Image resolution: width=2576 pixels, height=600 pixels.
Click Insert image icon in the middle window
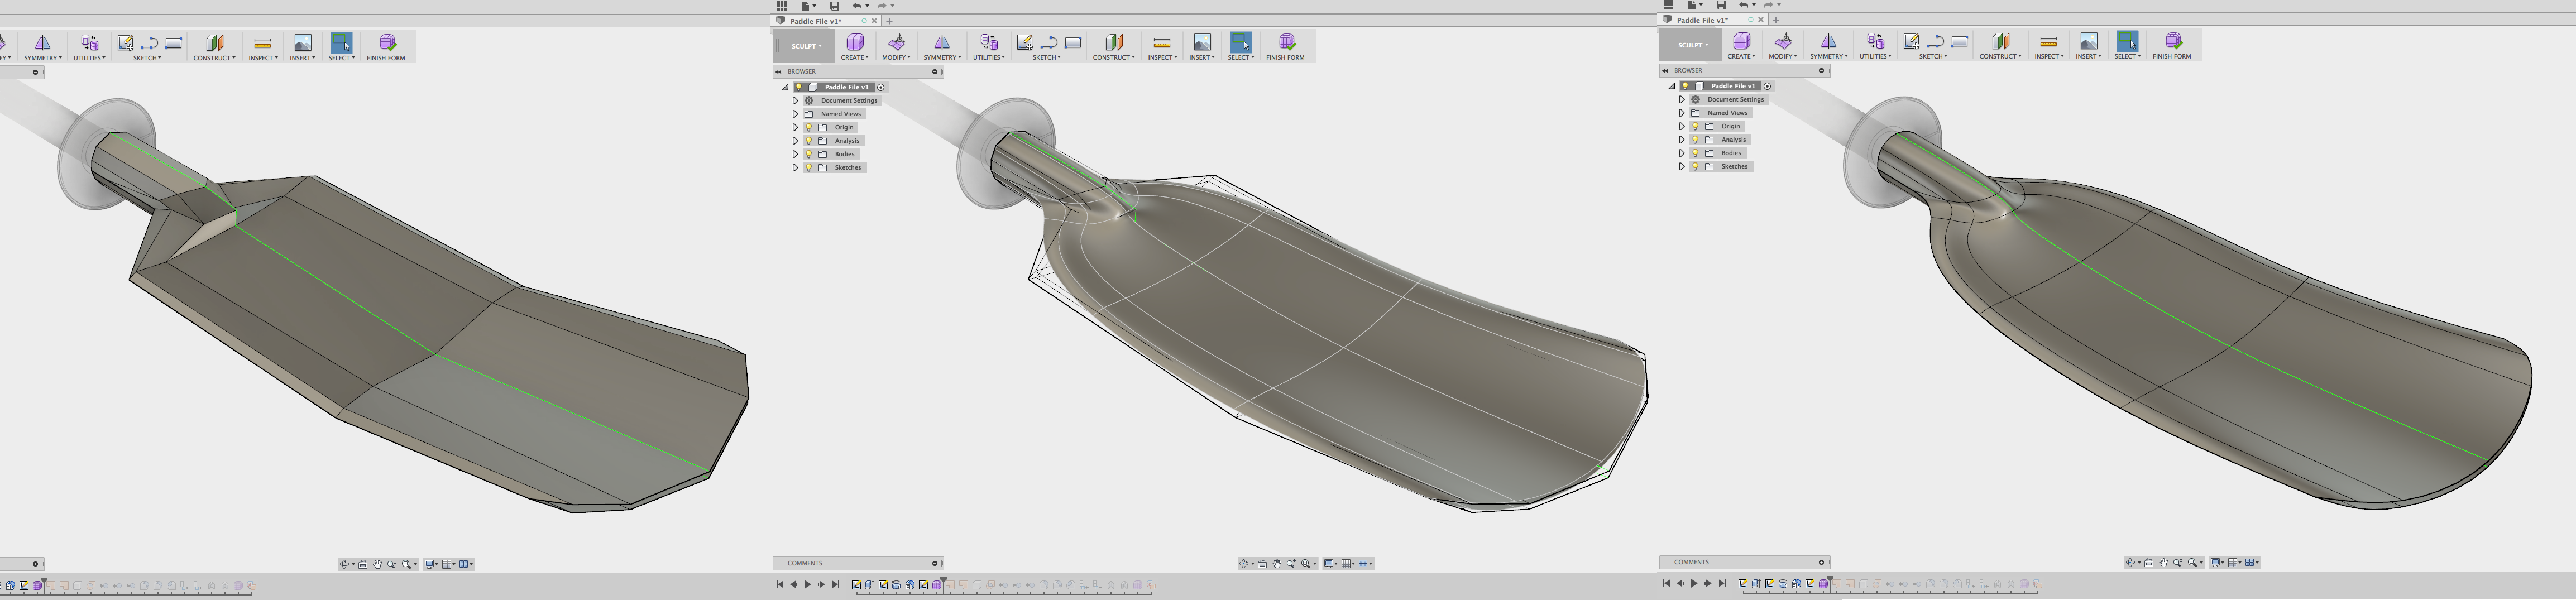[1202, 42]
